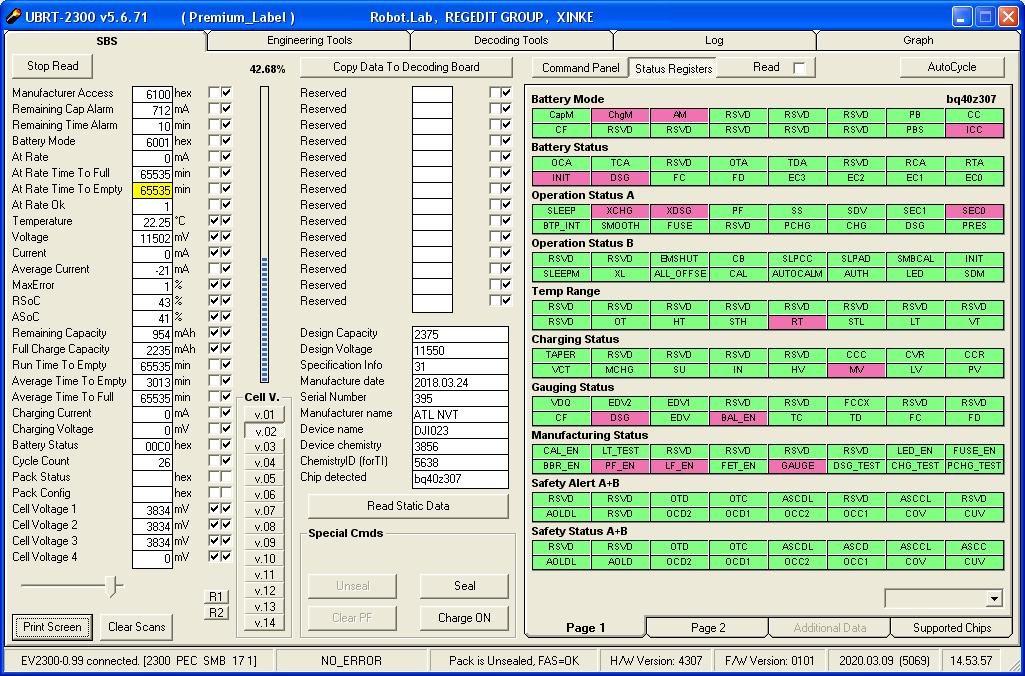Click the XCHG bit in Operation Status A
The image size is (1025, 676).
coord(620,211)
